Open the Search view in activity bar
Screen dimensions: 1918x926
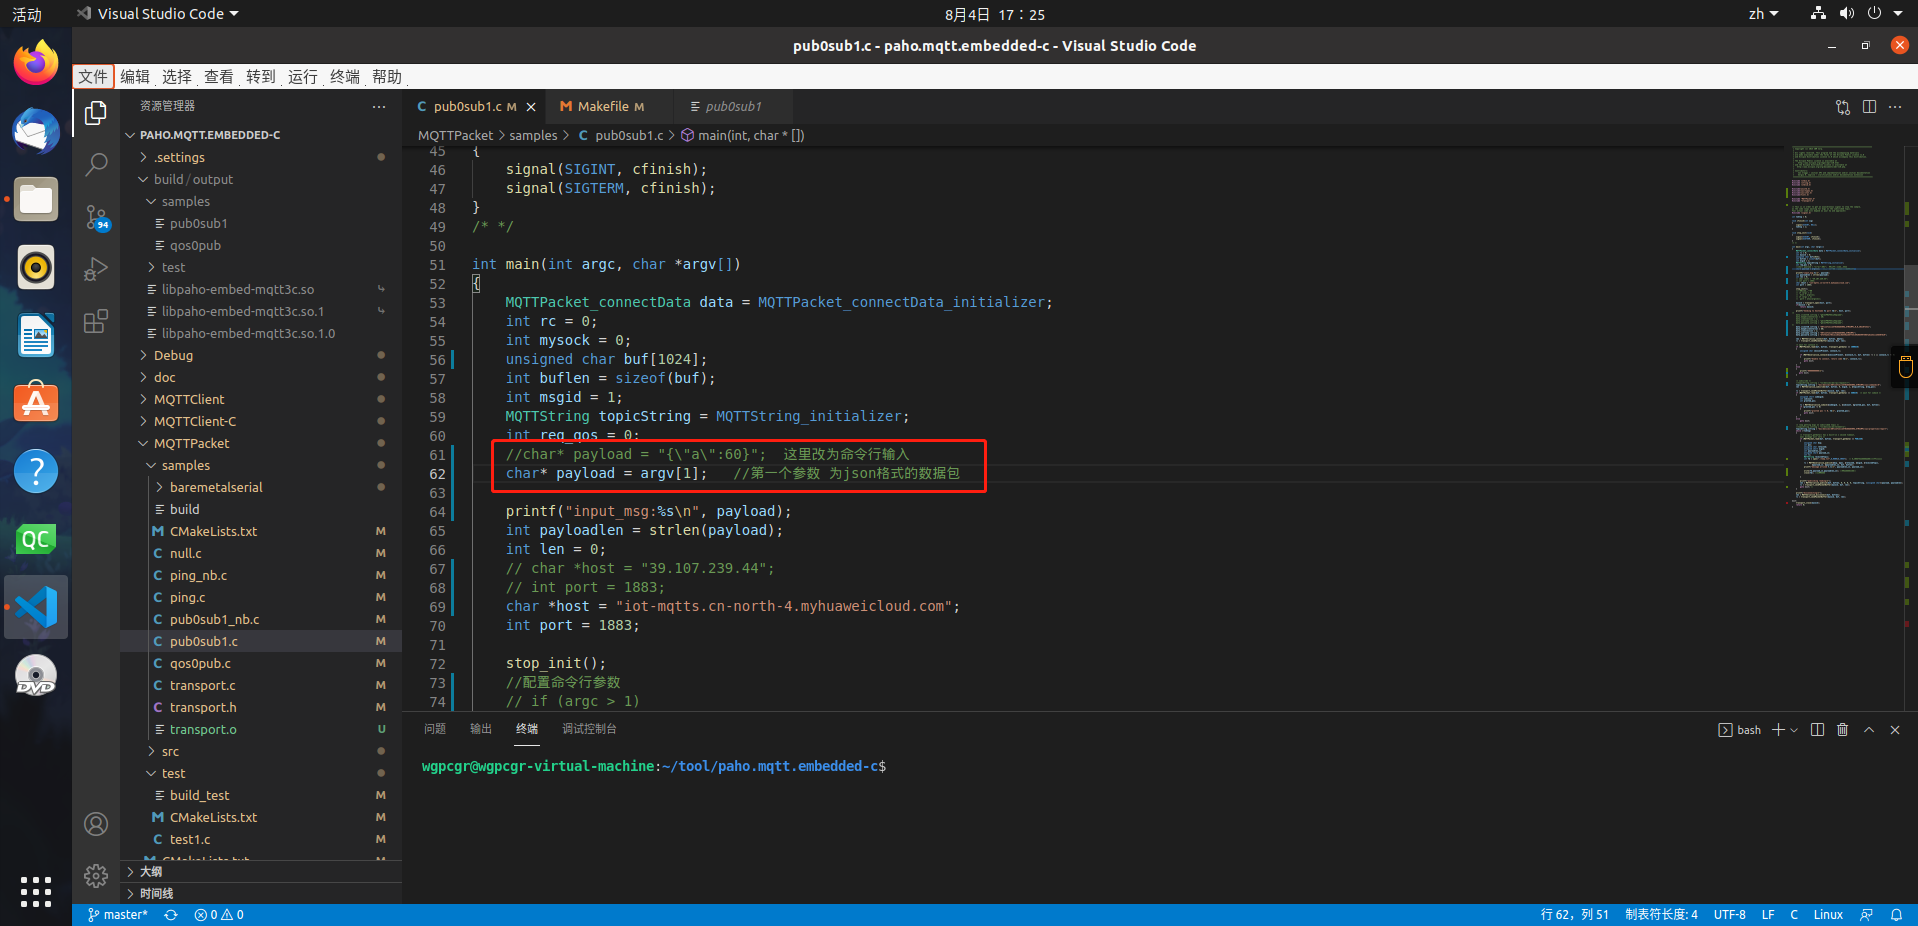coord(96,165)
